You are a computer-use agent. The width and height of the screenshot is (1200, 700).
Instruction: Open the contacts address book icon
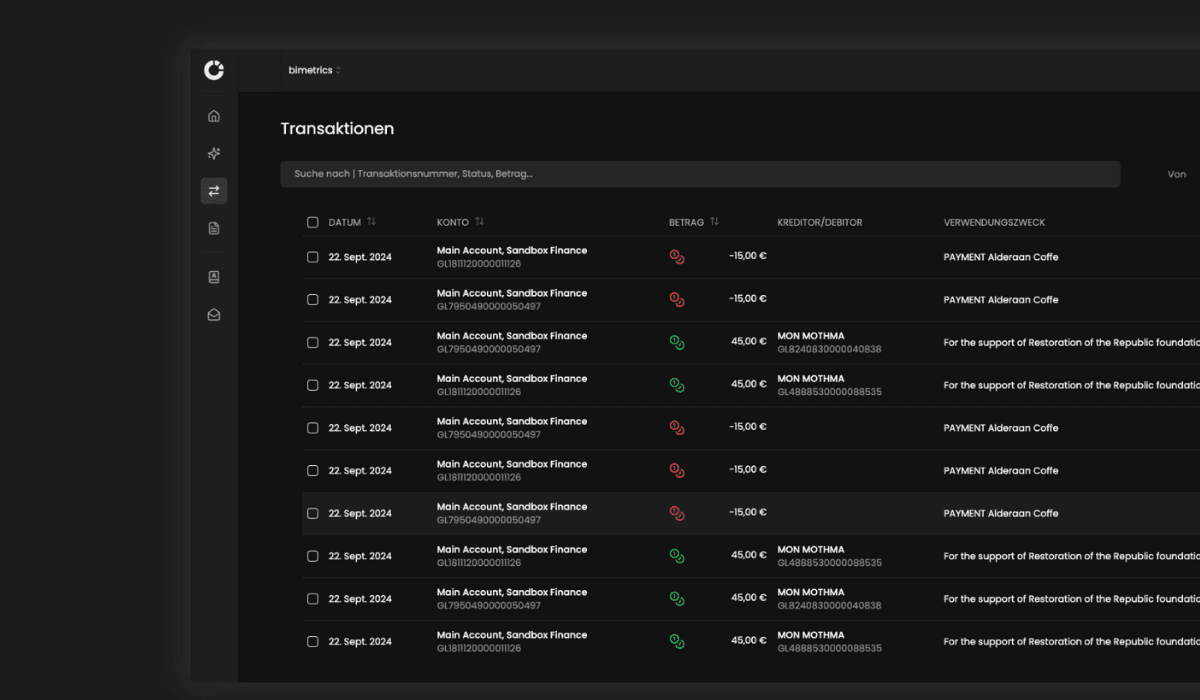coord(213,277)
